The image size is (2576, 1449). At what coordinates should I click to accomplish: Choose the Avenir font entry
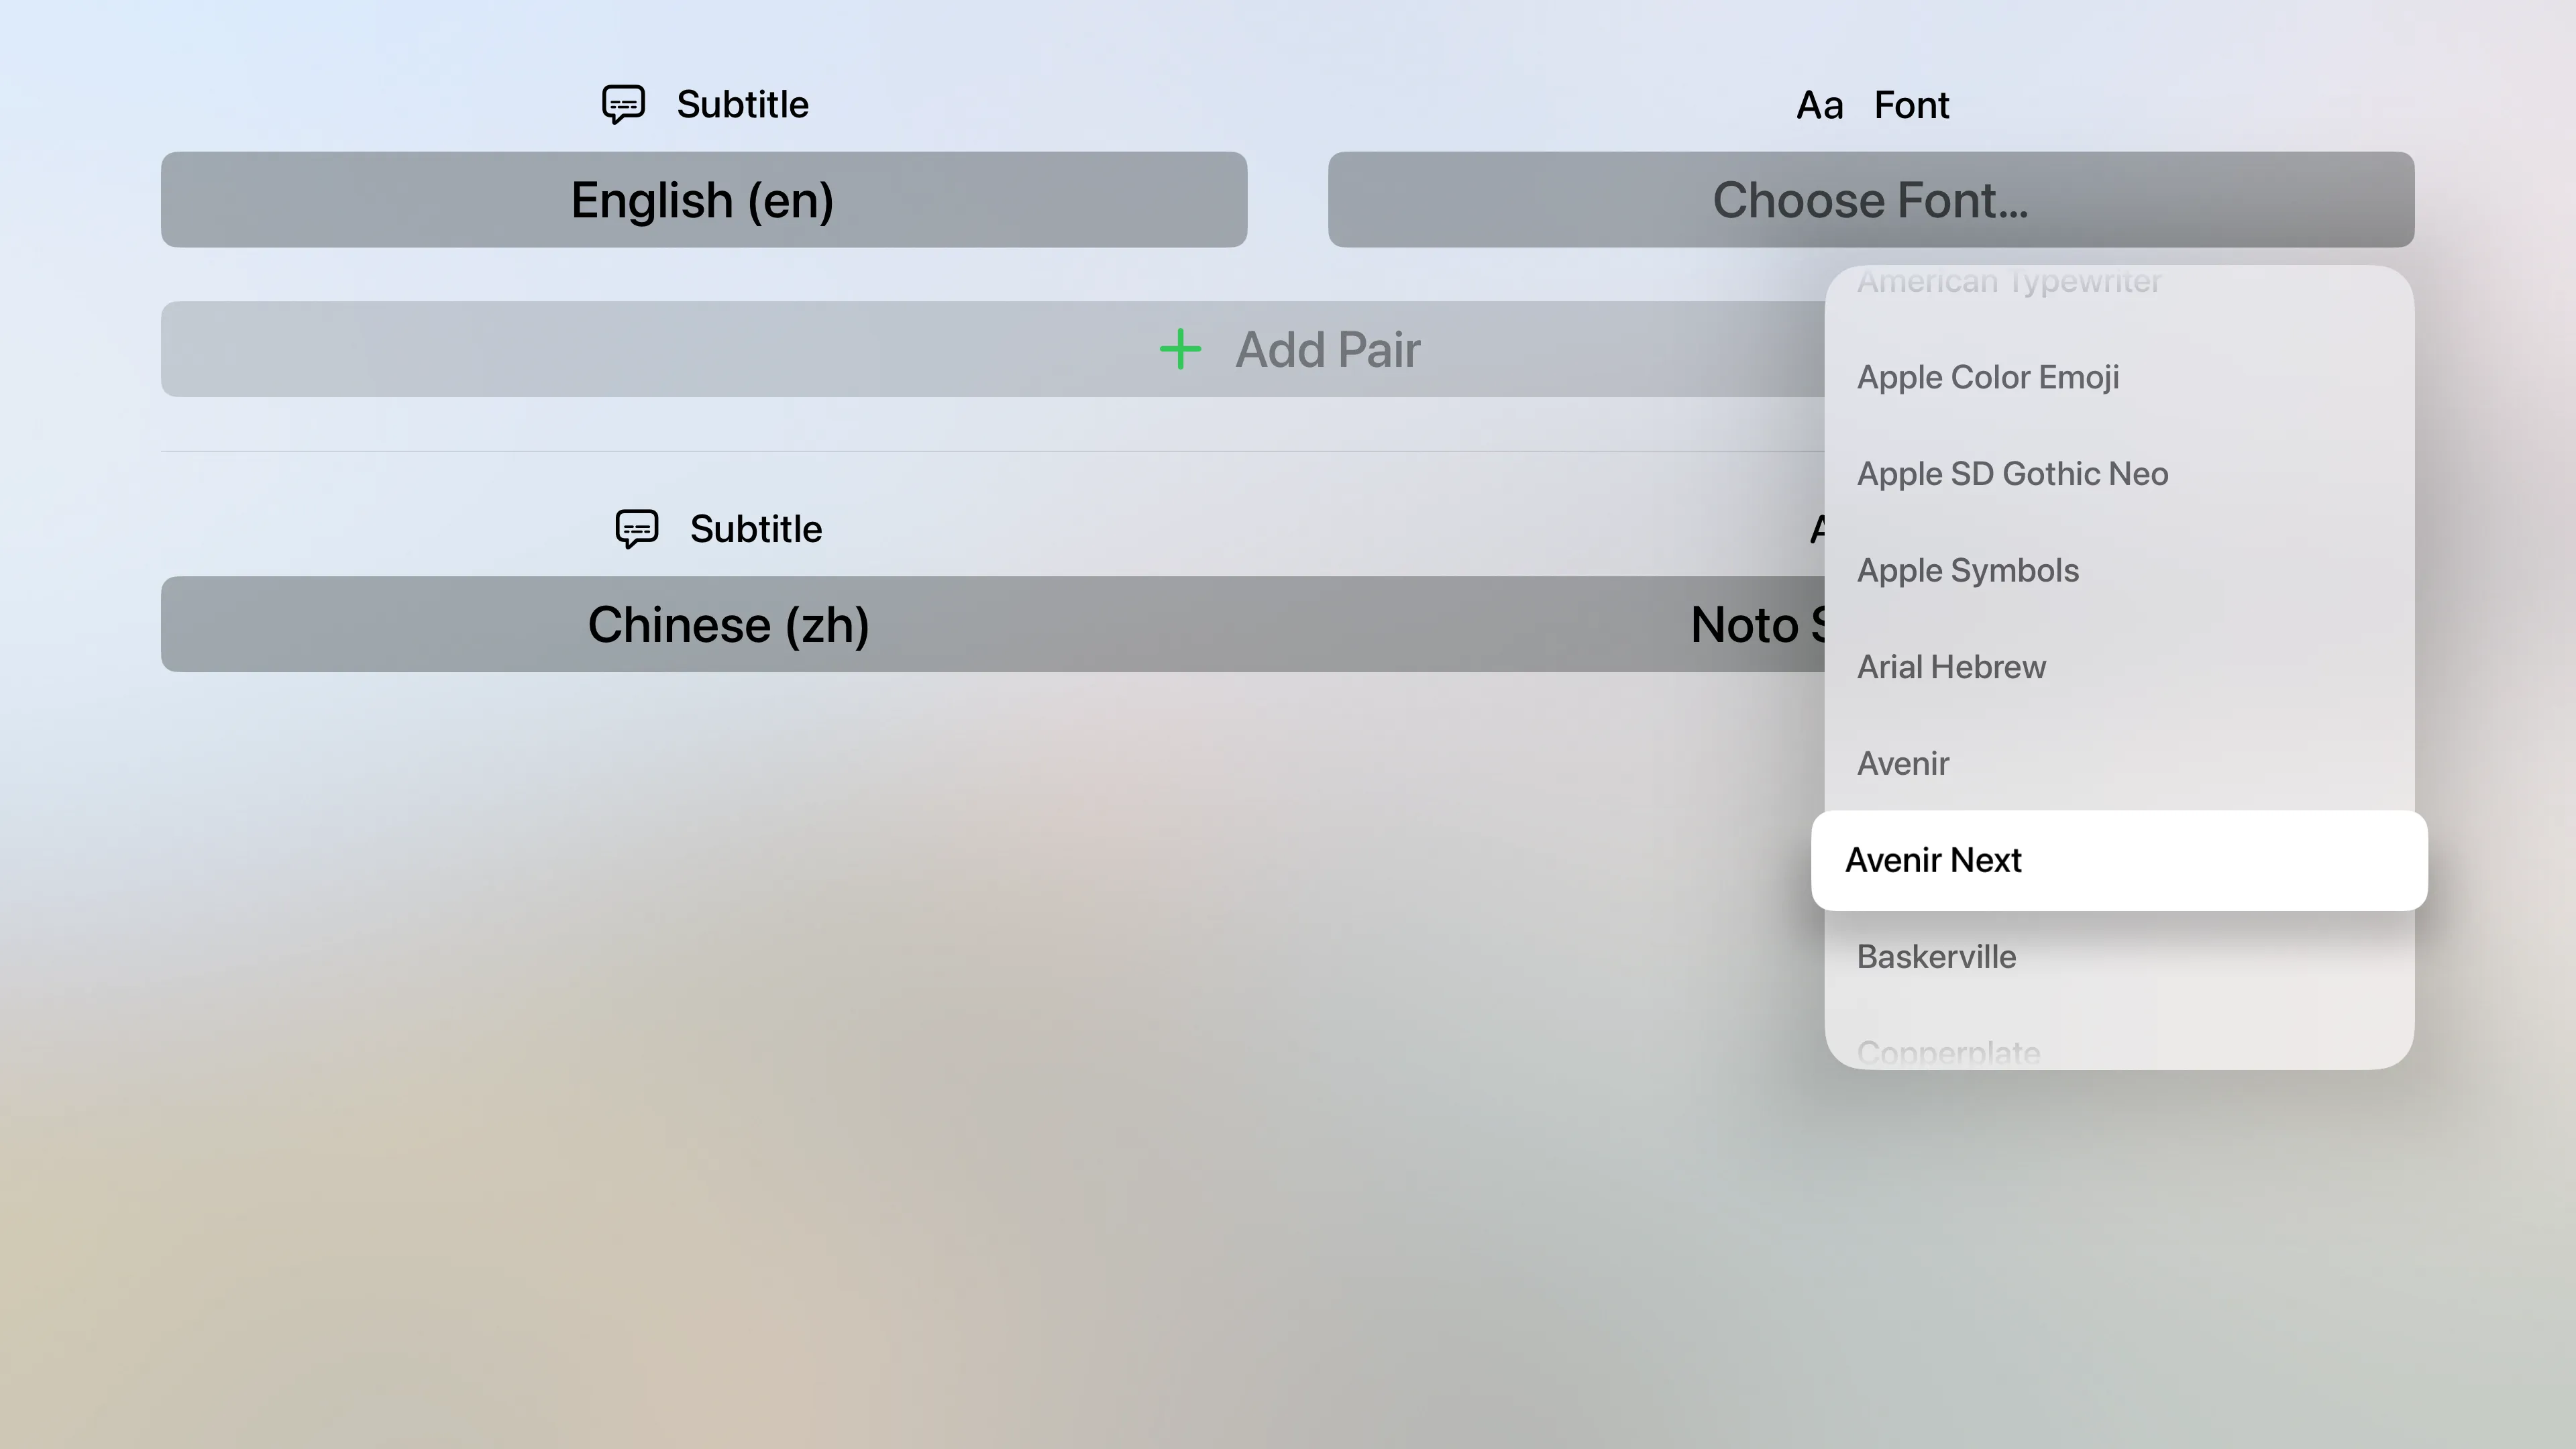[x=1902, y=764]
